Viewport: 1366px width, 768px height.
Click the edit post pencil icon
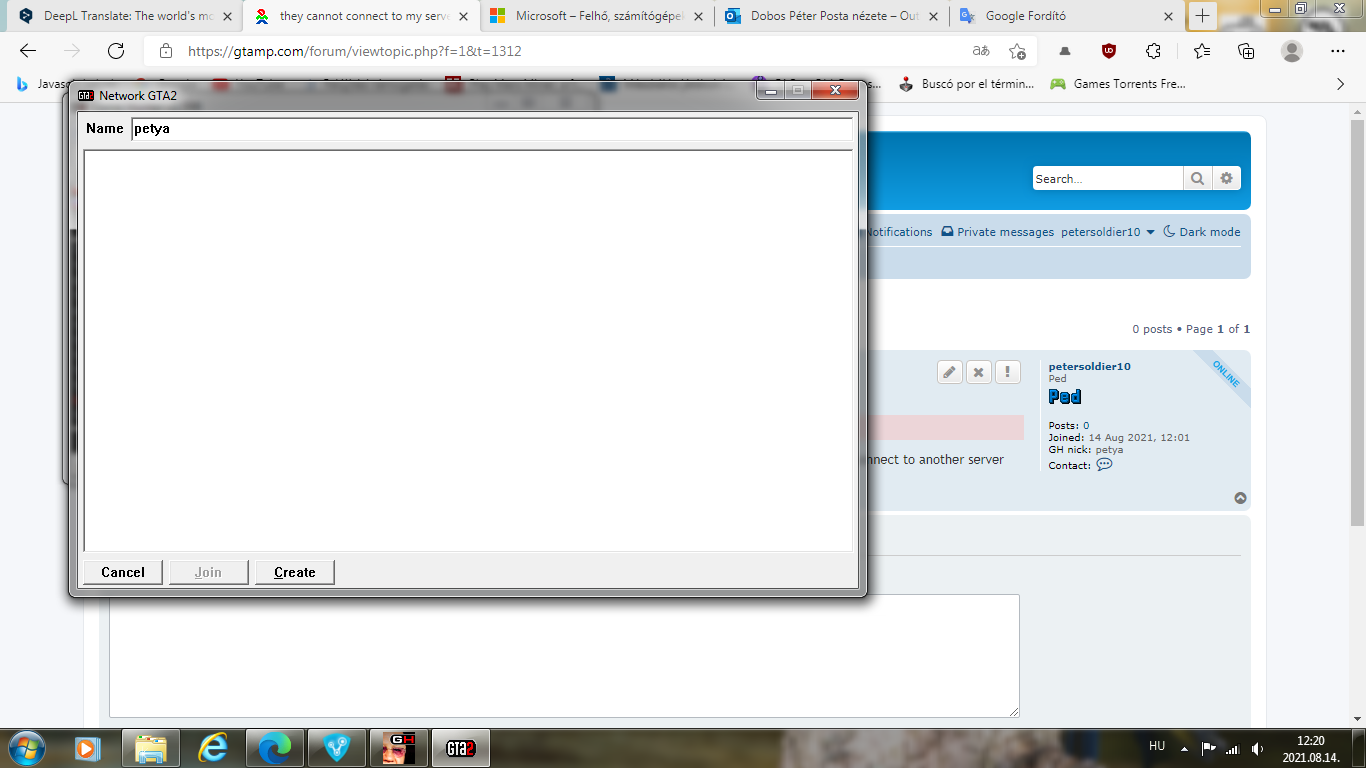(949, 372)
